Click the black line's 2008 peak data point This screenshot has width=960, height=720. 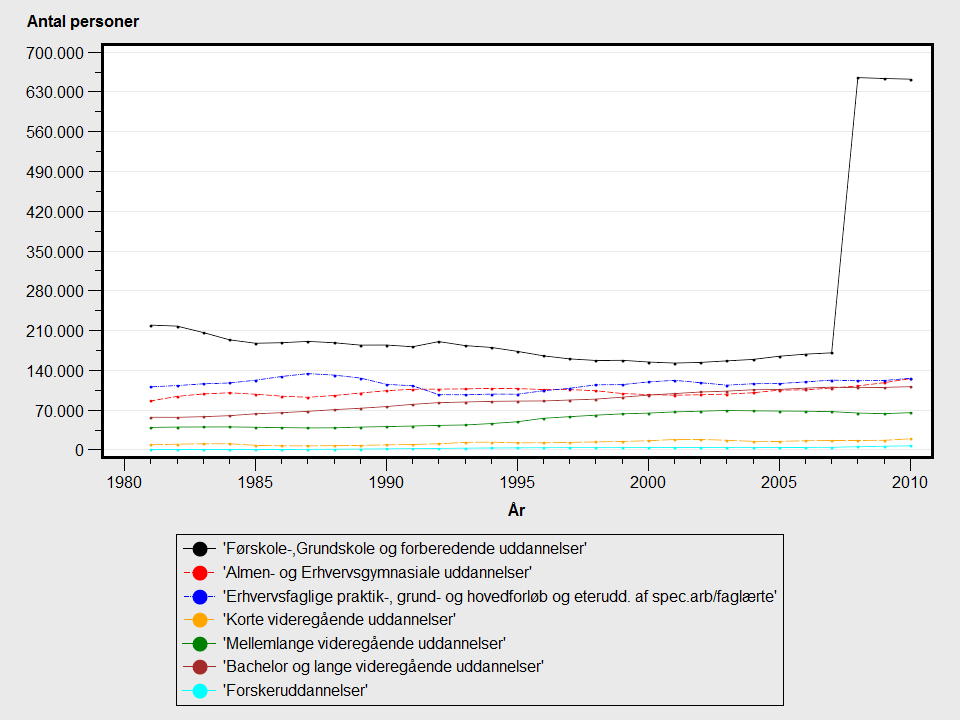click(x=858, y=77)
